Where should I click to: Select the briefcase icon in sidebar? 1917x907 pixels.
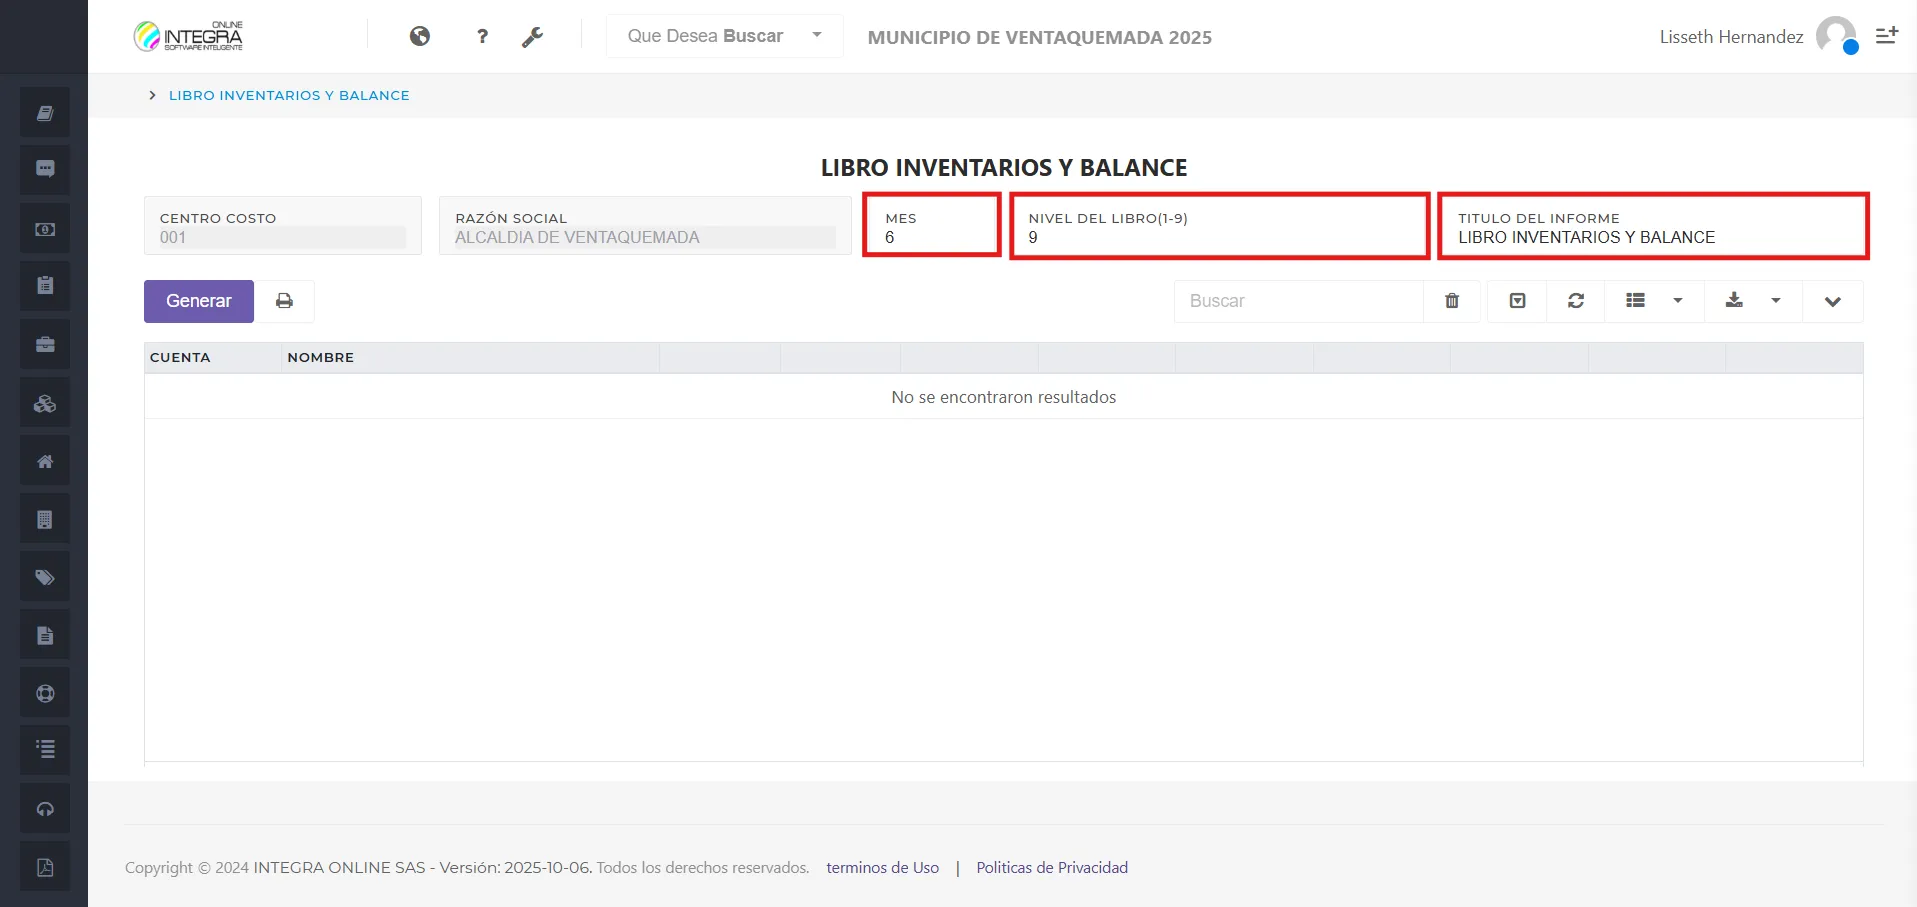tap(44, 343)
